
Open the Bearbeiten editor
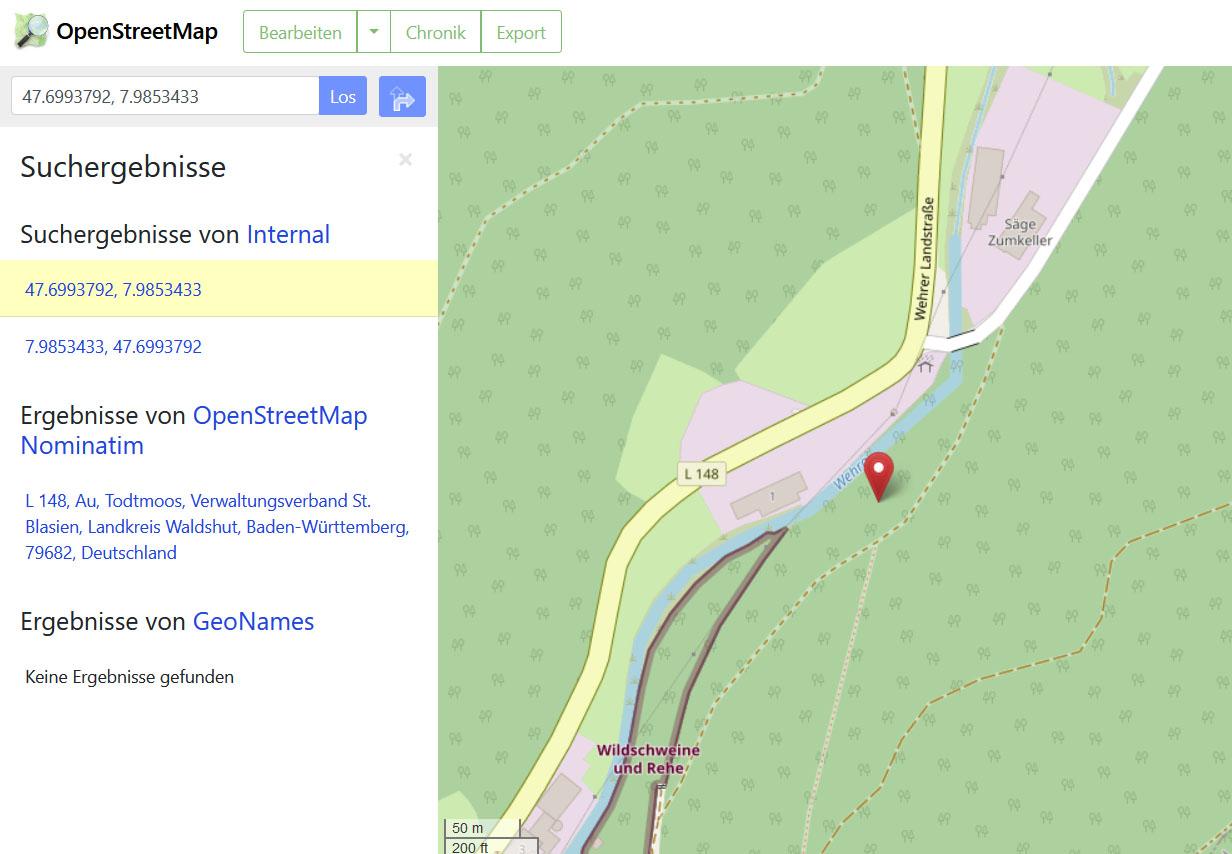click(x=300, y=32)
